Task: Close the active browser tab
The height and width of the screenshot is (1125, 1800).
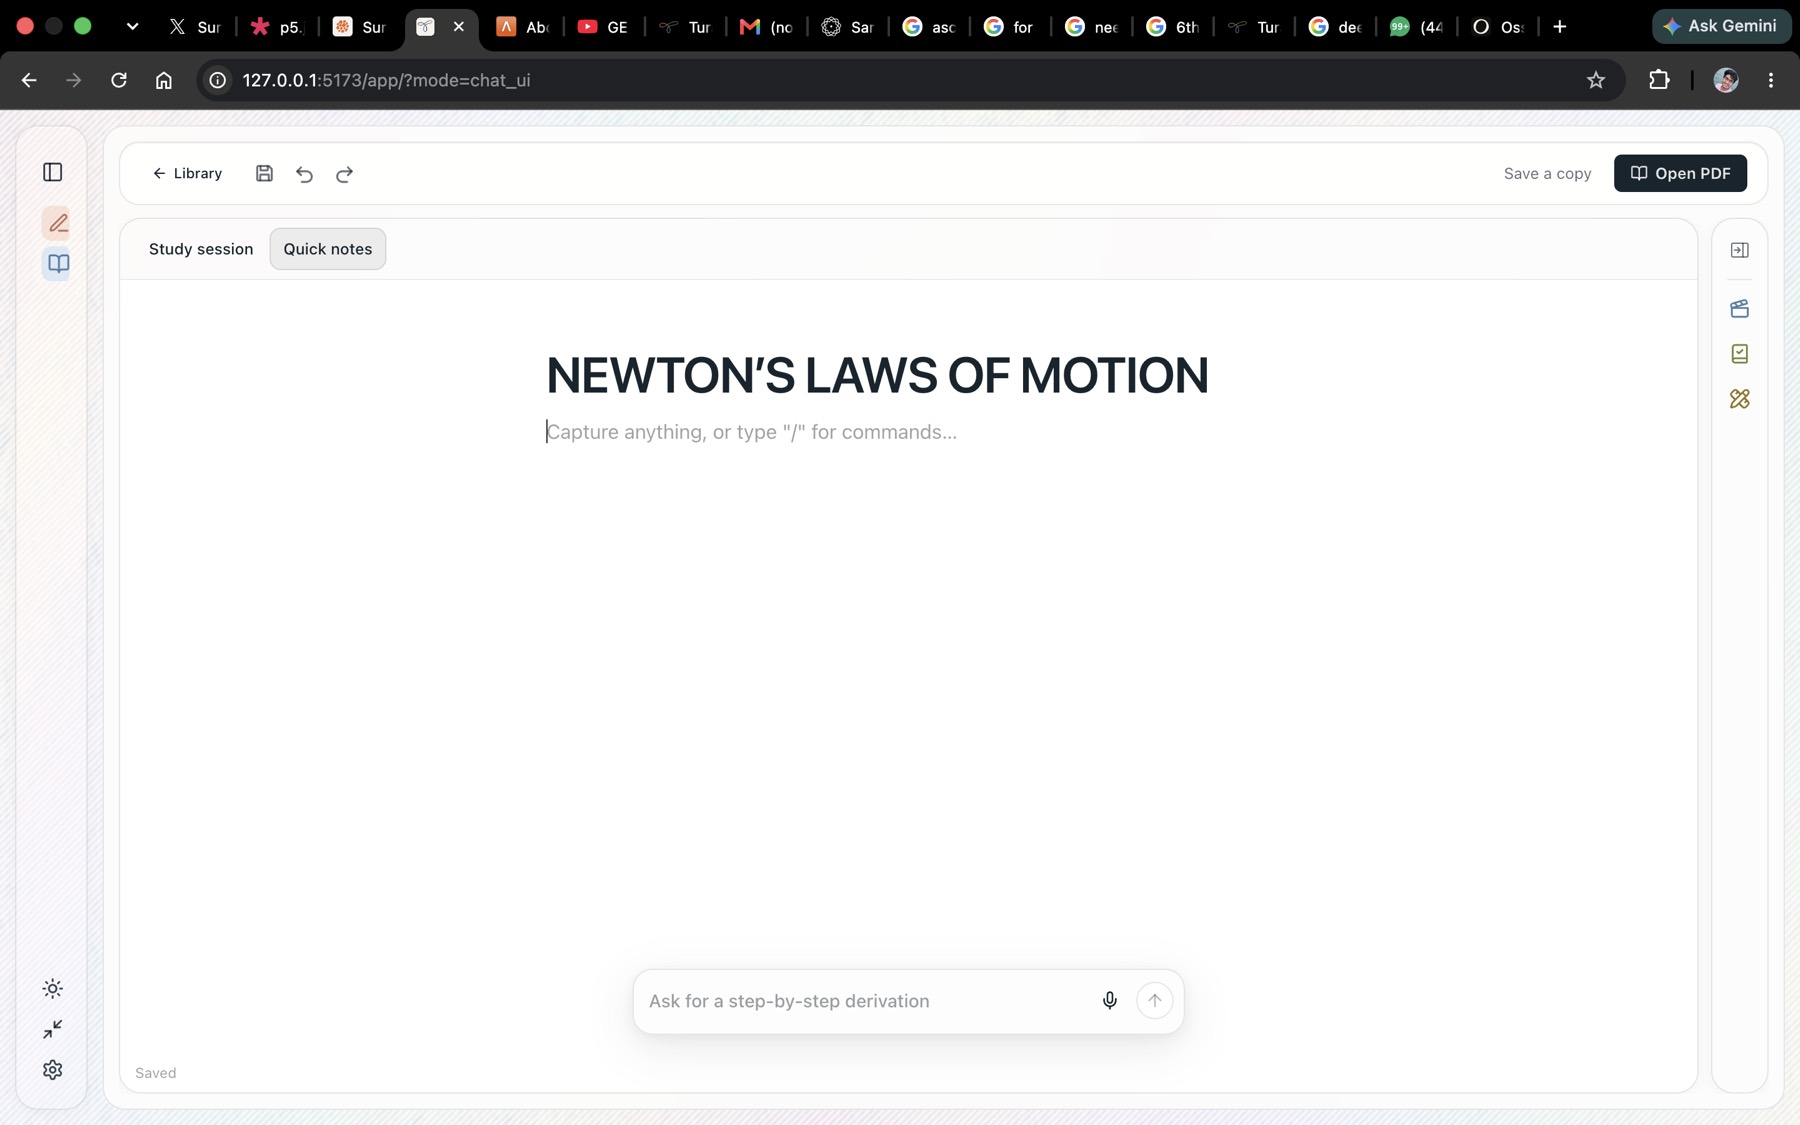Action: tap(459, 27)
